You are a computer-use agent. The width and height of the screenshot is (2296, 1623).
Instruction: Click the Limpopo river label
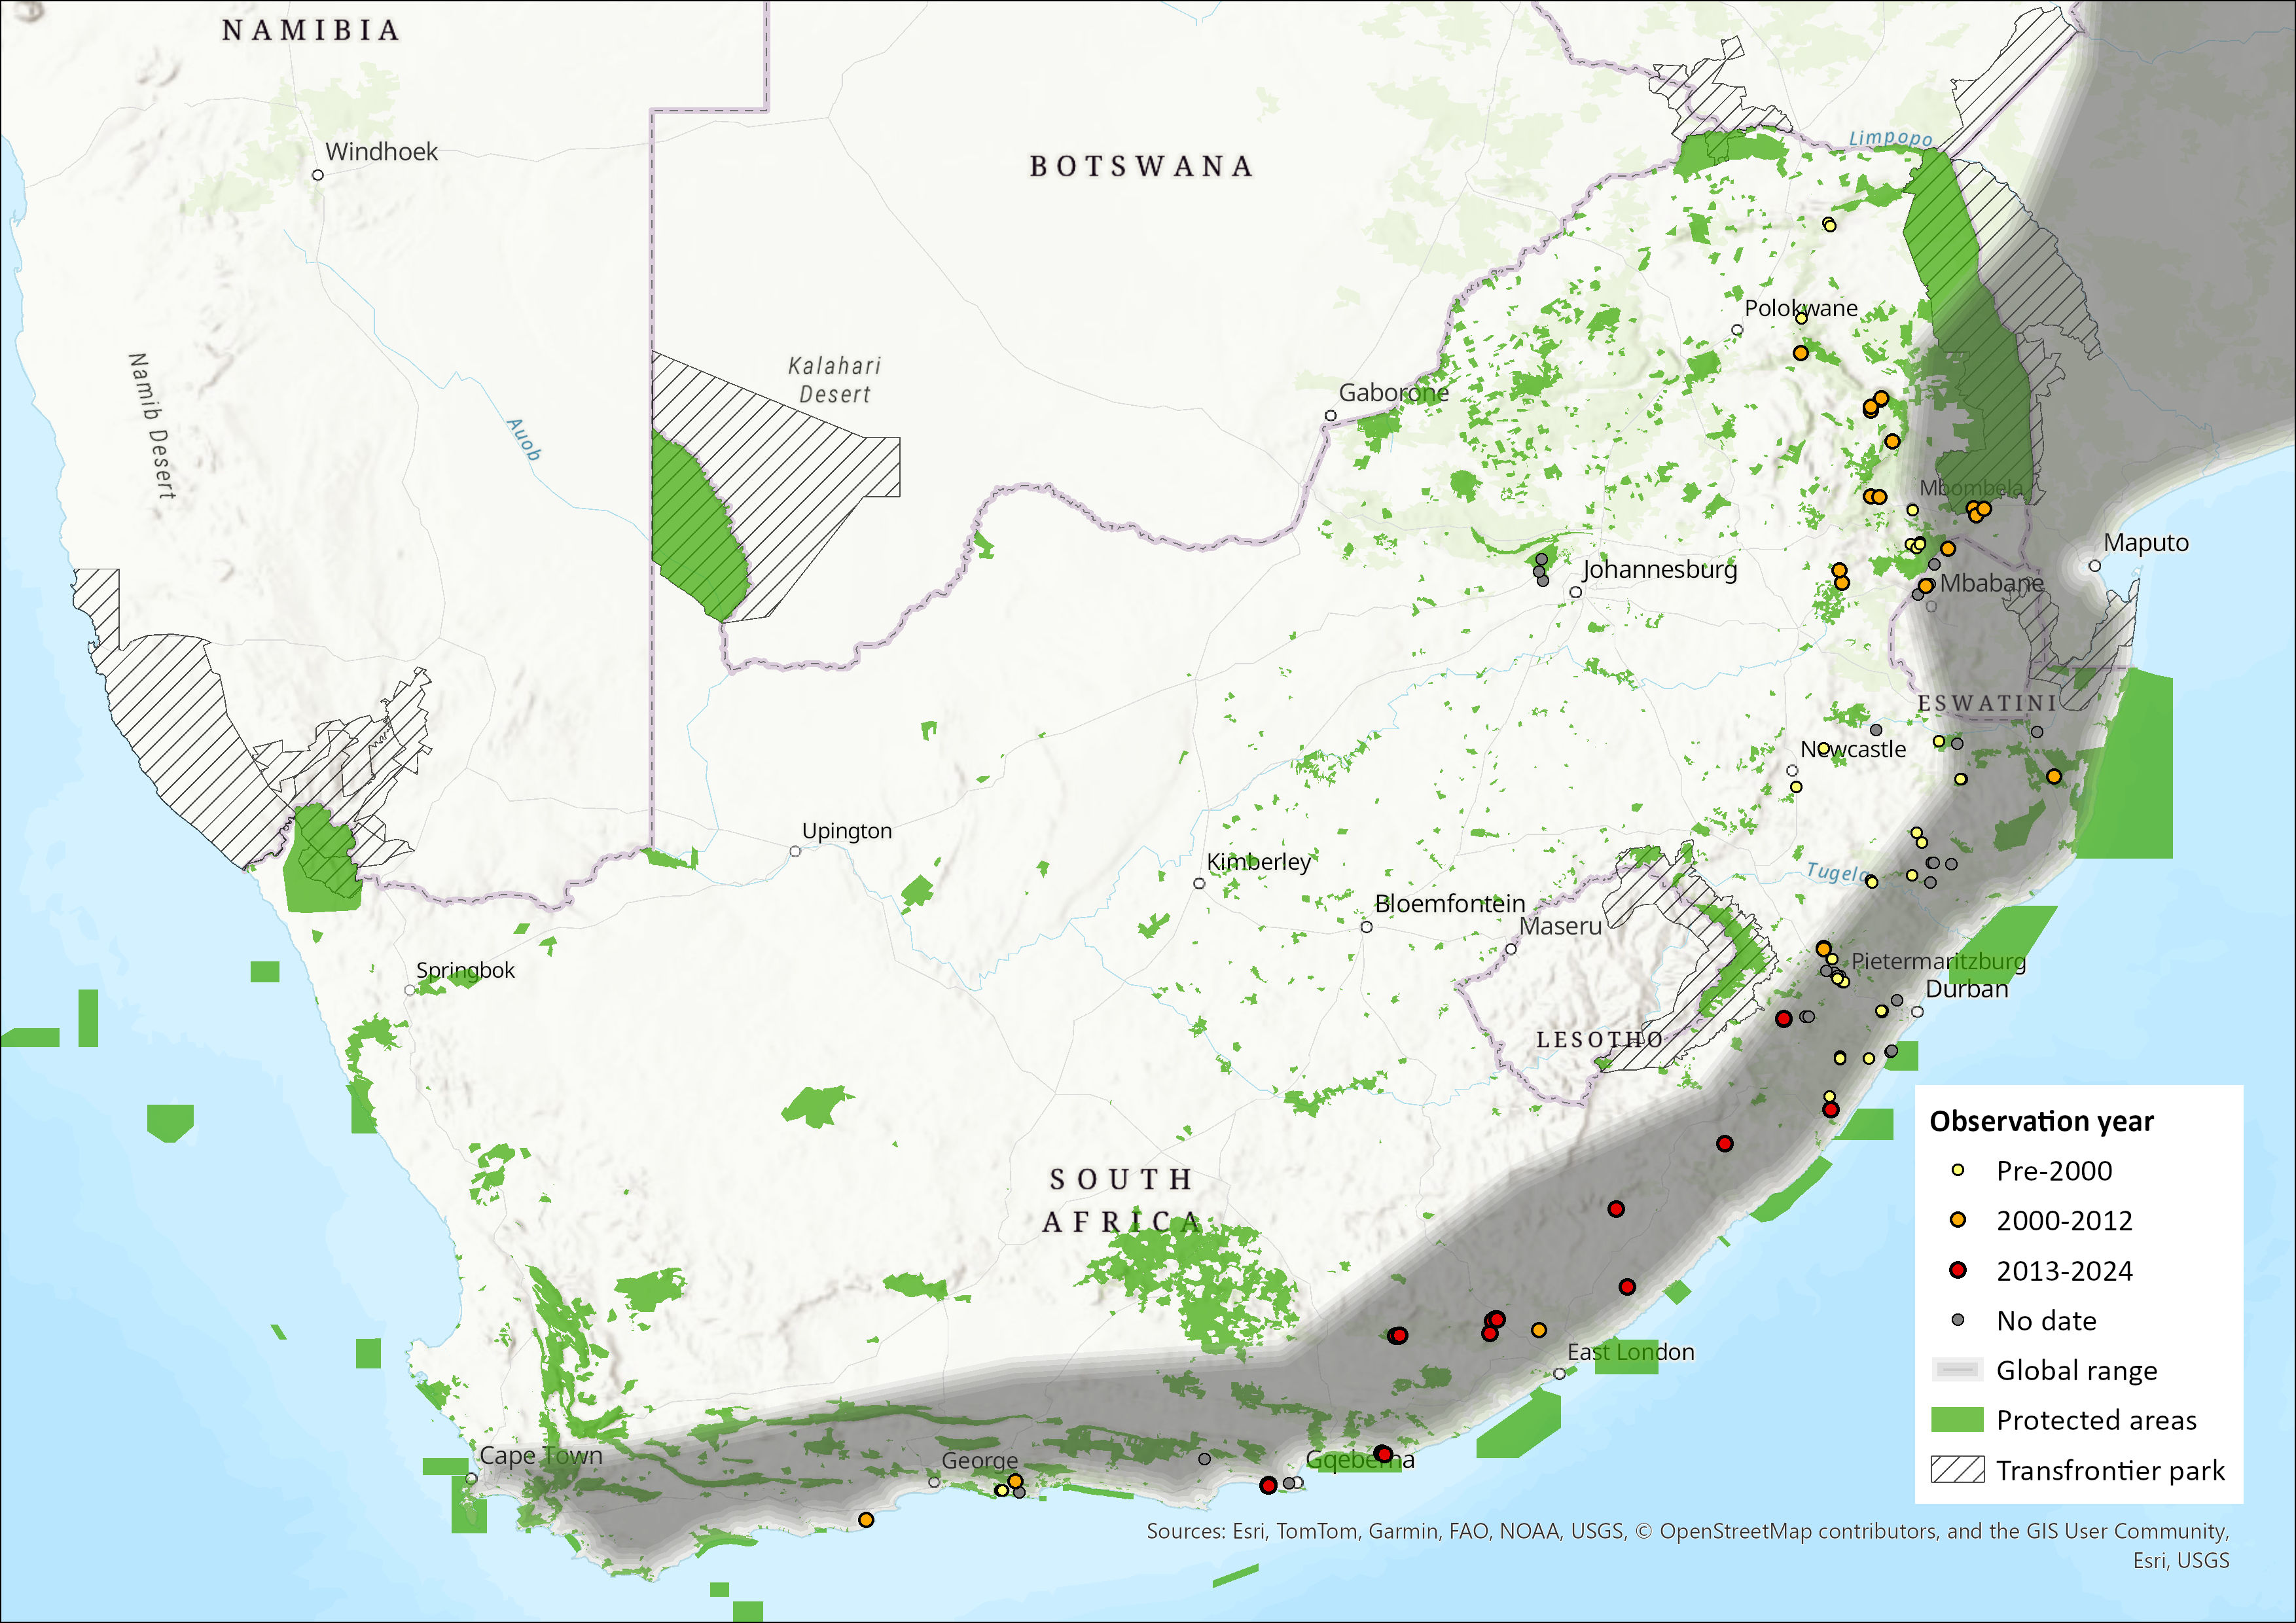pos(1890,138)
